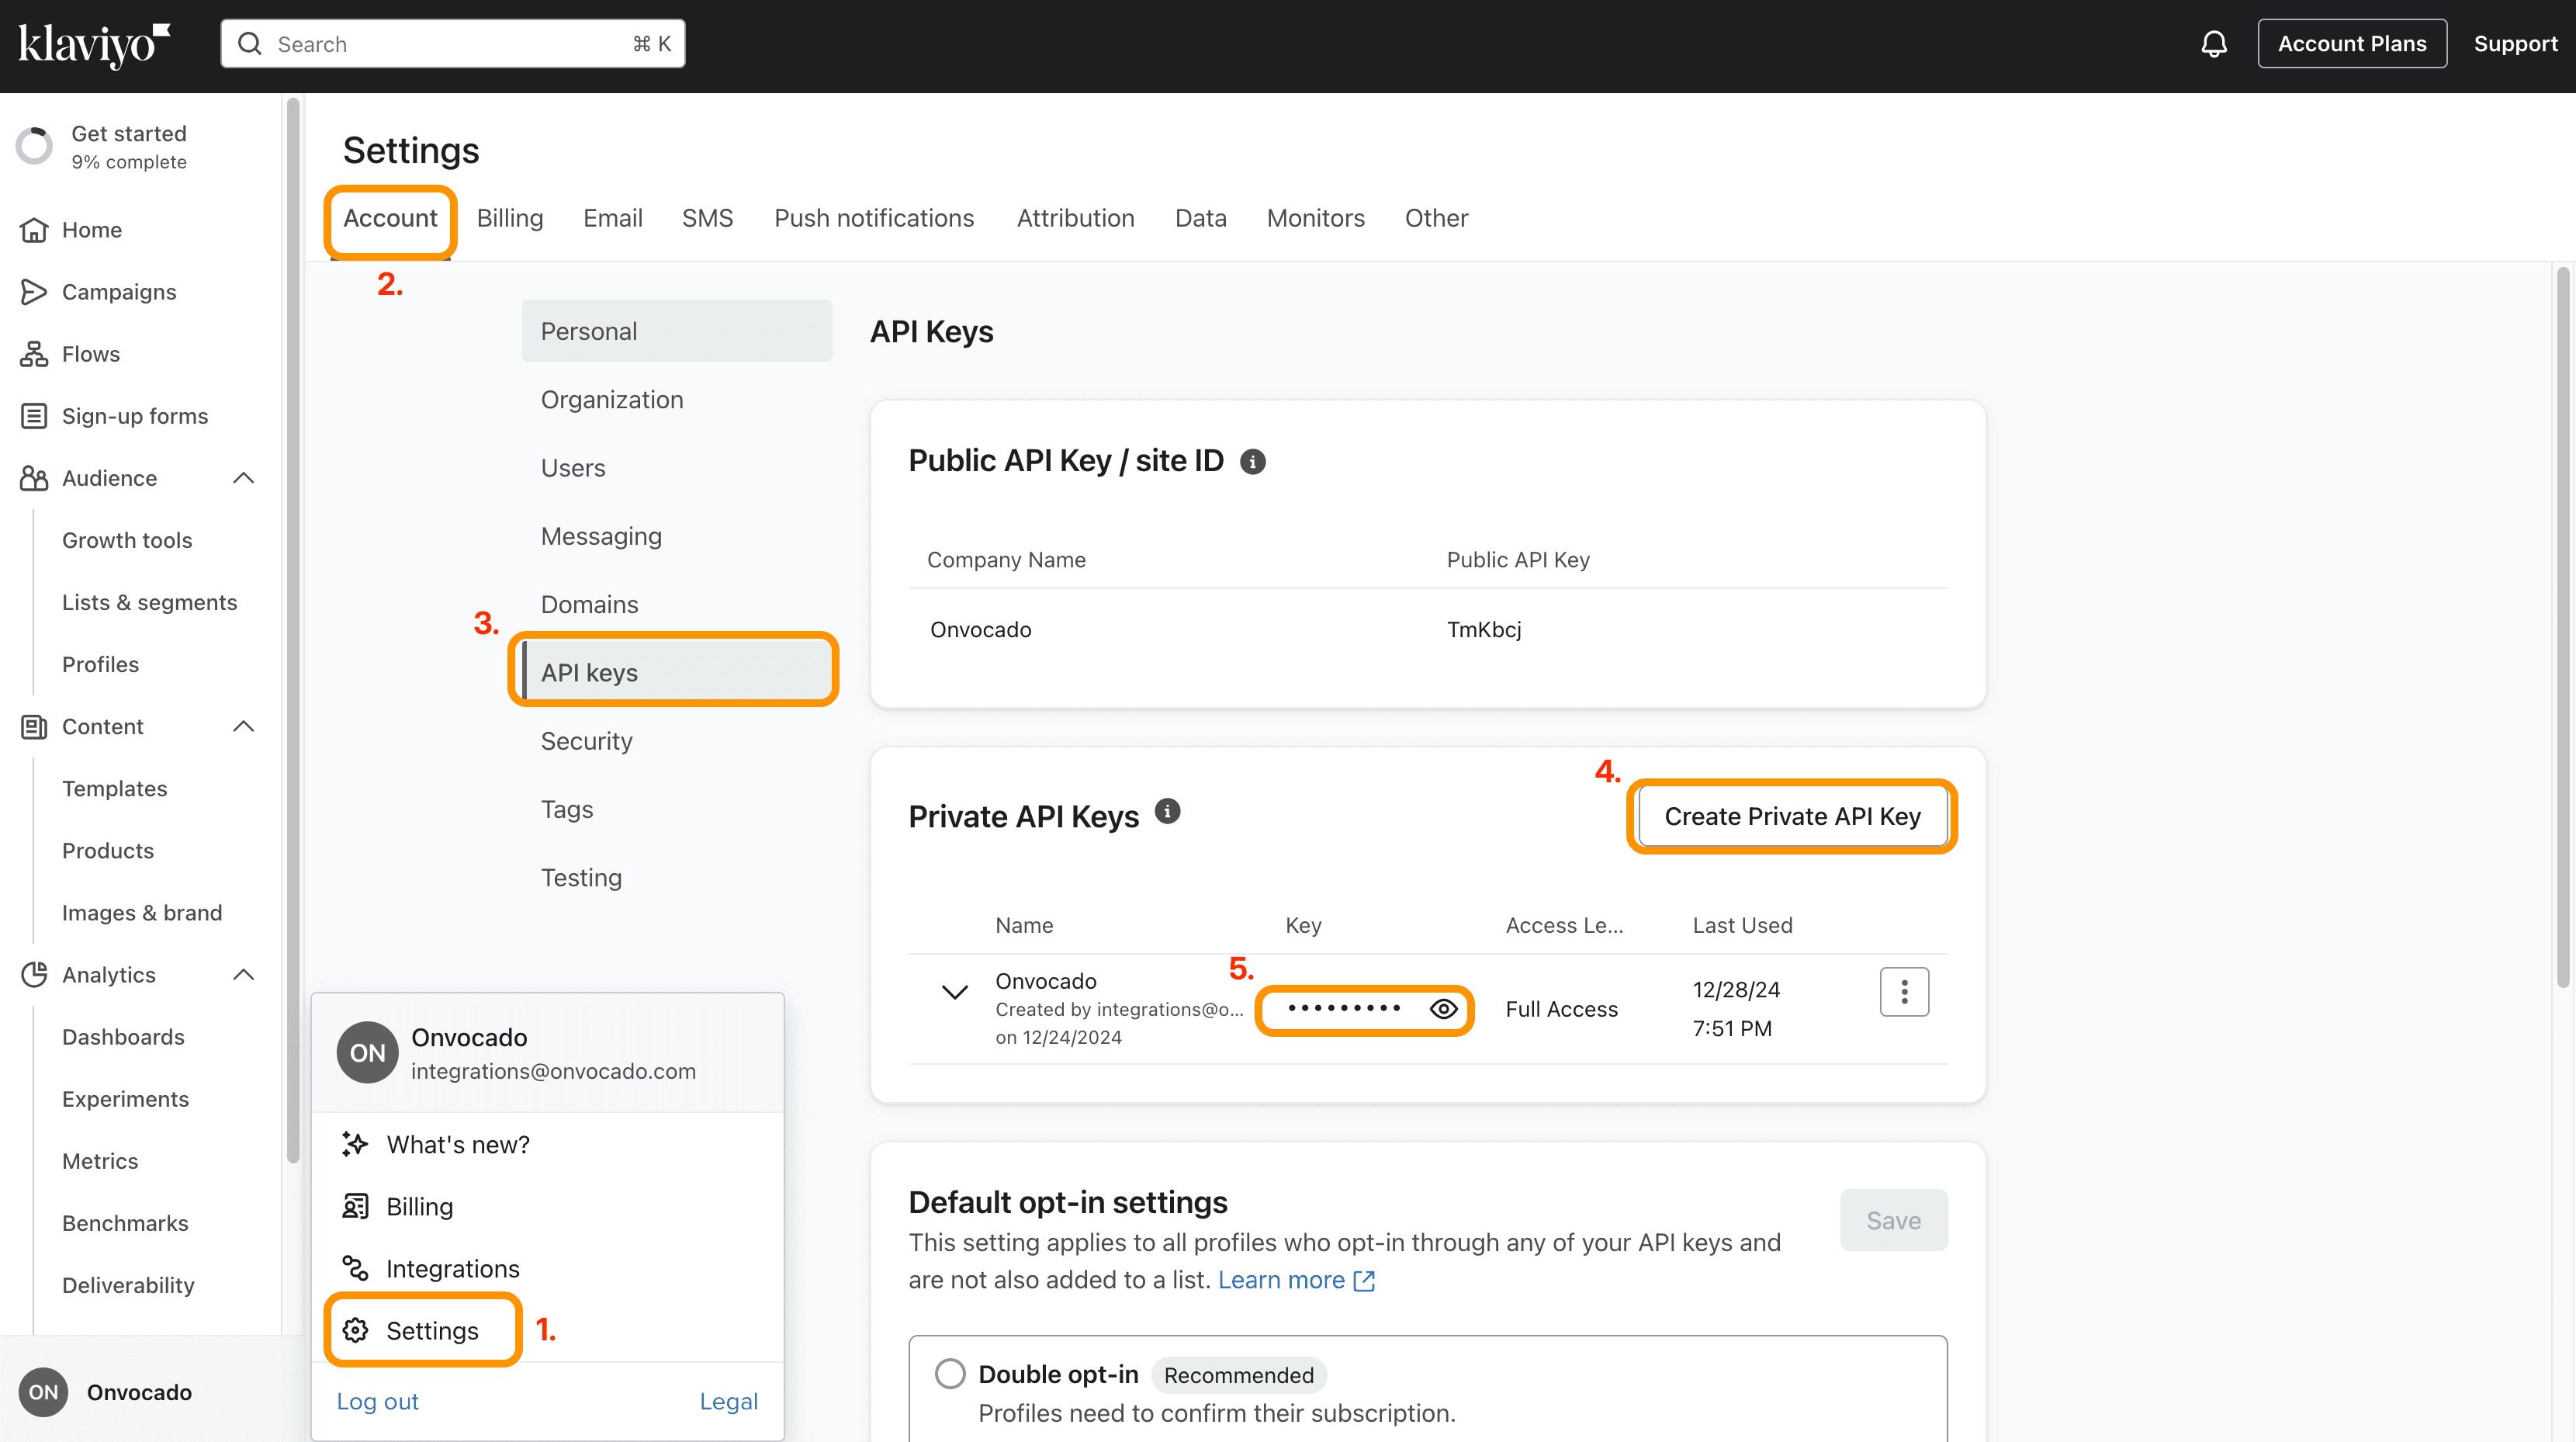
Task: Open the three-dot menu for Onvocado key
Action: tap(1904, 992)
